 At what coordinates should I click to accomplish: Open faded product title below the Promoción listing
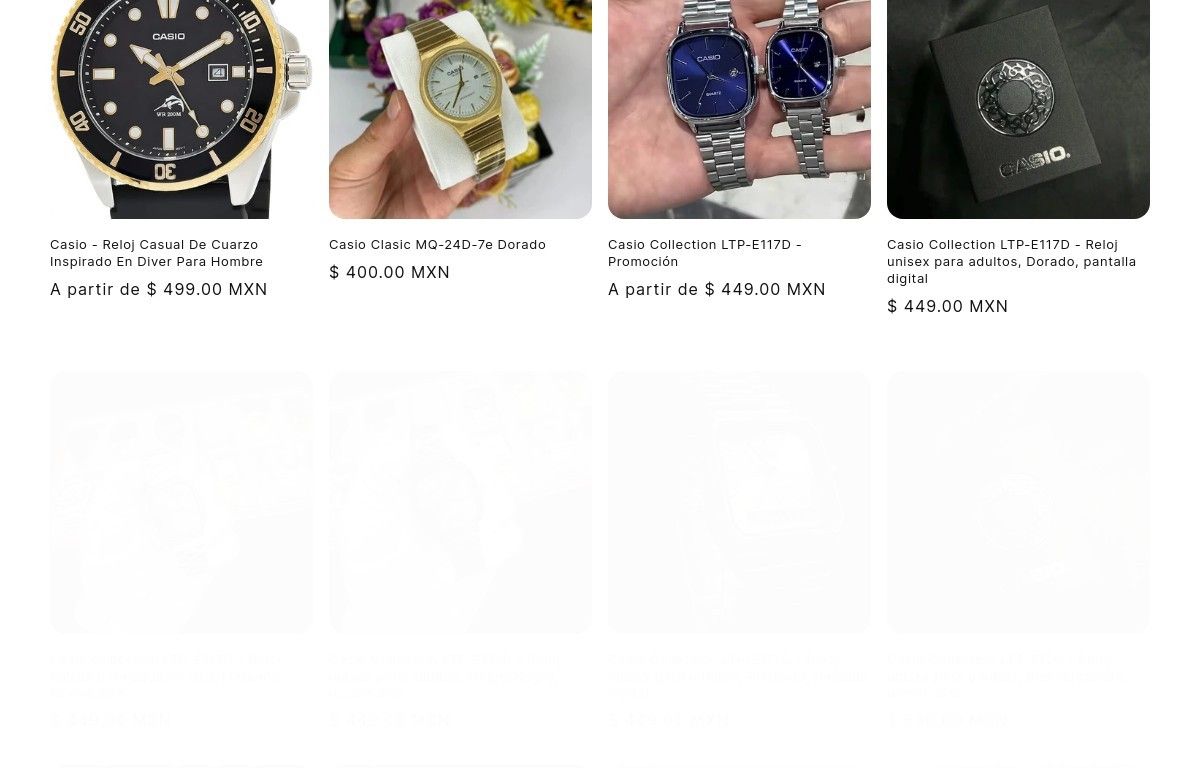point(737,675)
